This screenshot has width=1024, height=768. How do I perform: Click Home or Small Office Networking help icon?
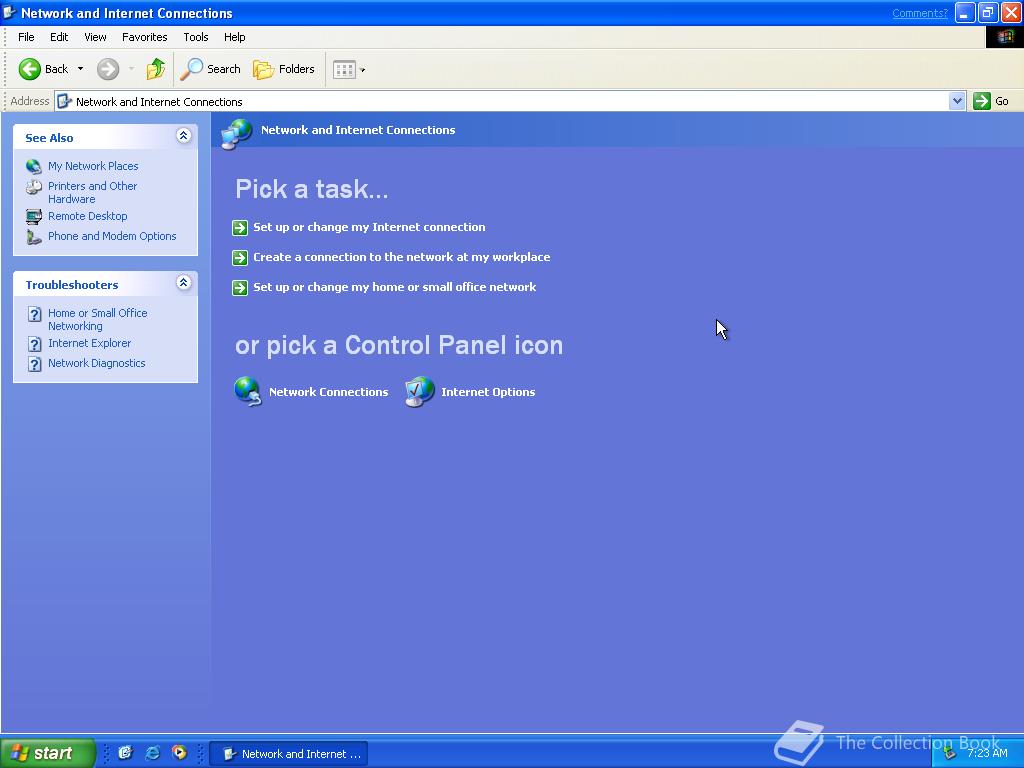(x=35, y=314)
